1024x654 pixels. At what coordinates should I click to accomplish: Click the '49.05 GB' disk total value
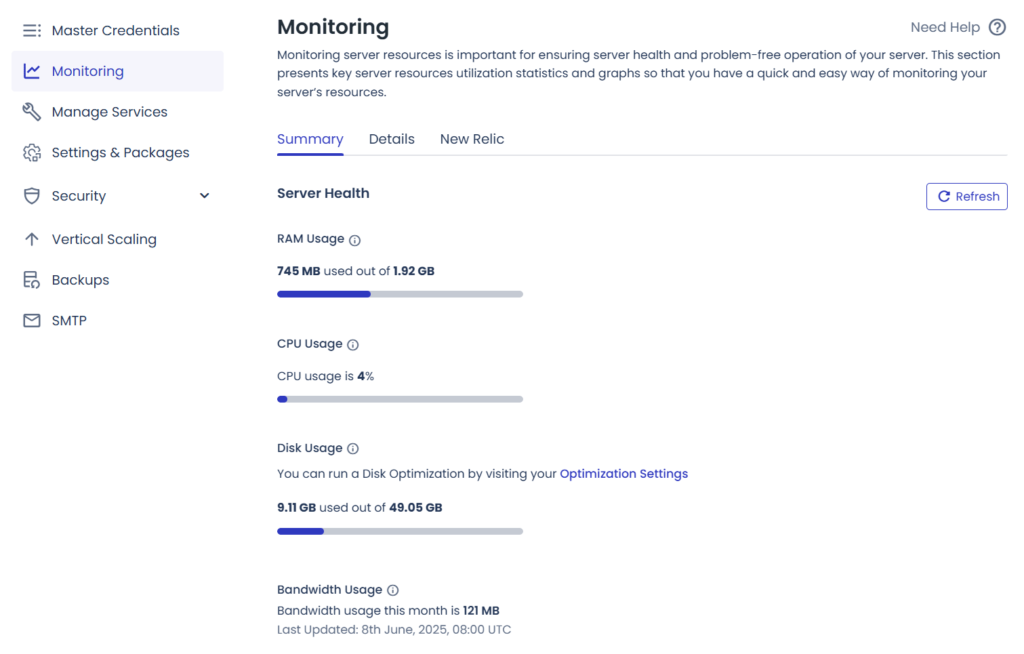point(415,508)
